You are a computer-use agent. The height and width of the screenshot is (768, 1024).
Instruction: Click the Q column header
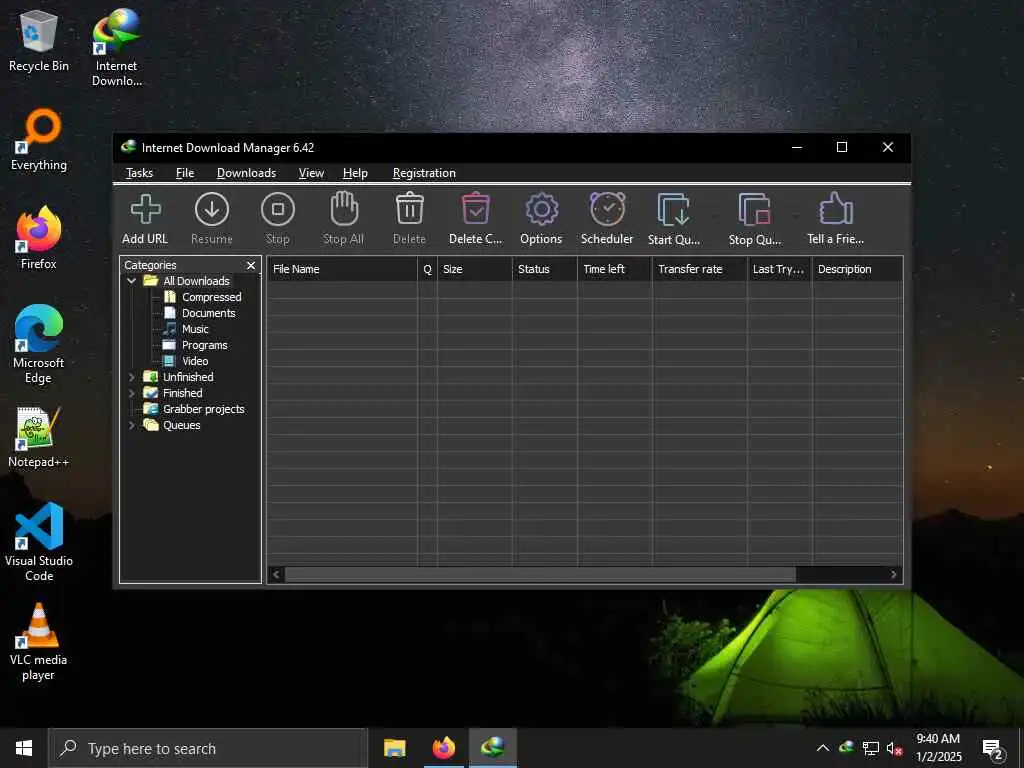click(427, 269)
